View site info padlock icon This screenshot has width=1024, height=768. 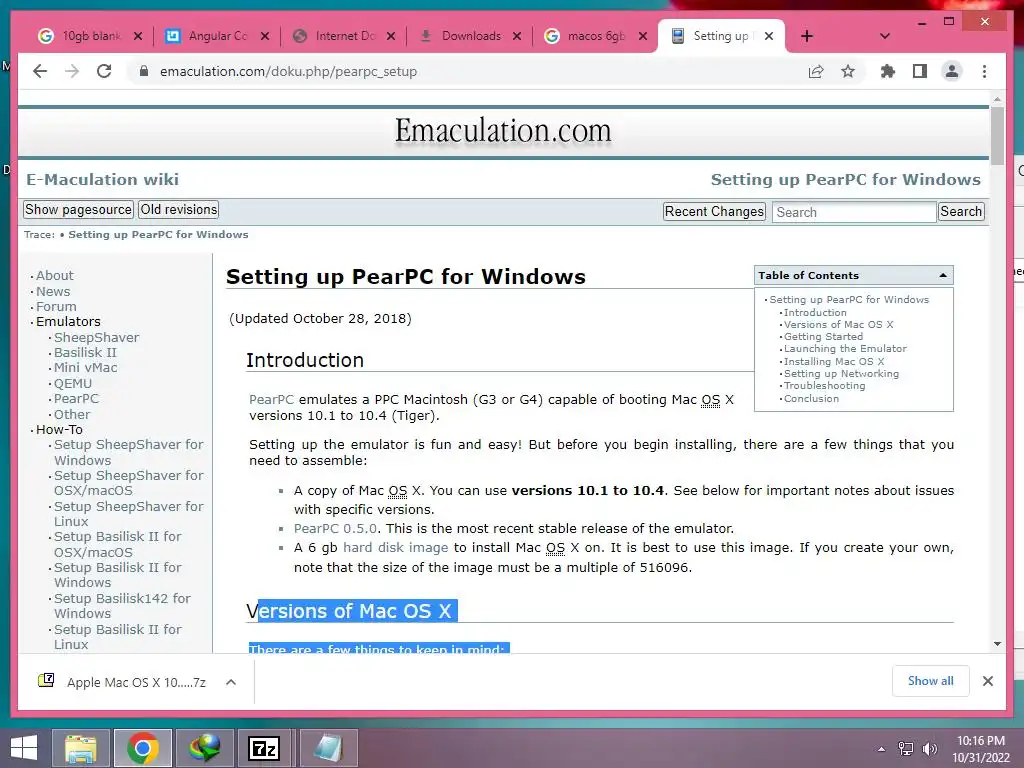click(144, 71)
